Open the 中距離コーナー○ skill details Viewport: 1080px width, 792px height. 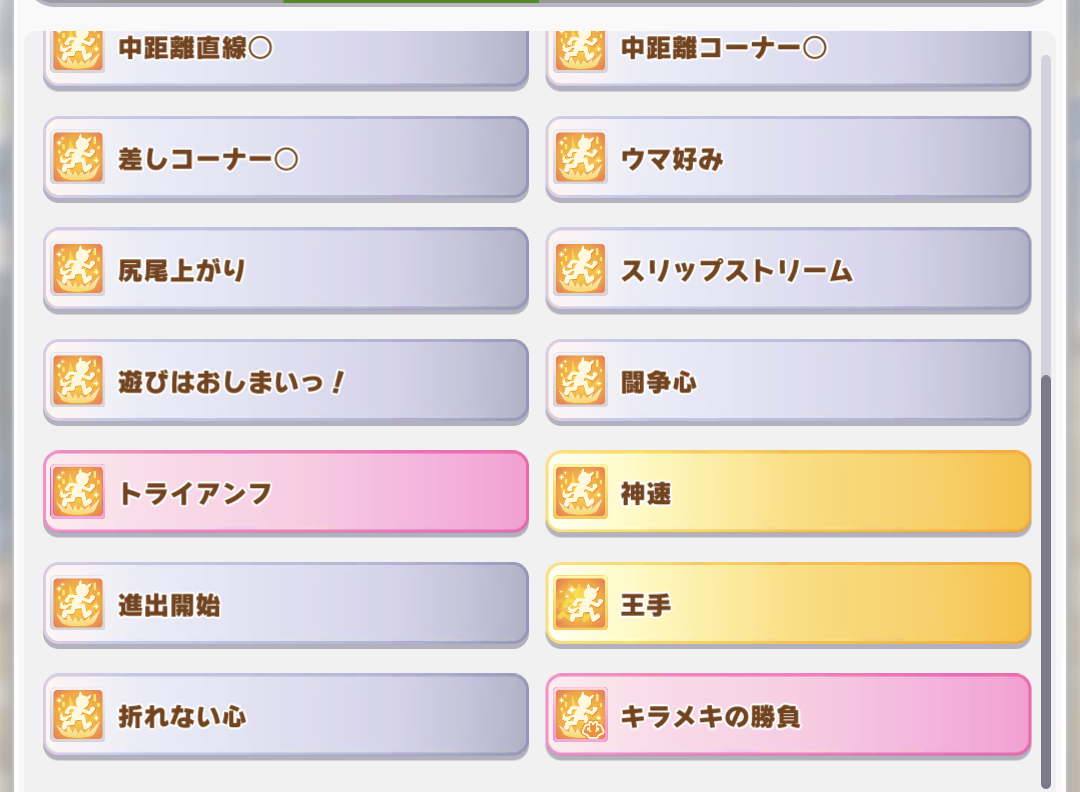click(x=789, y=59)
